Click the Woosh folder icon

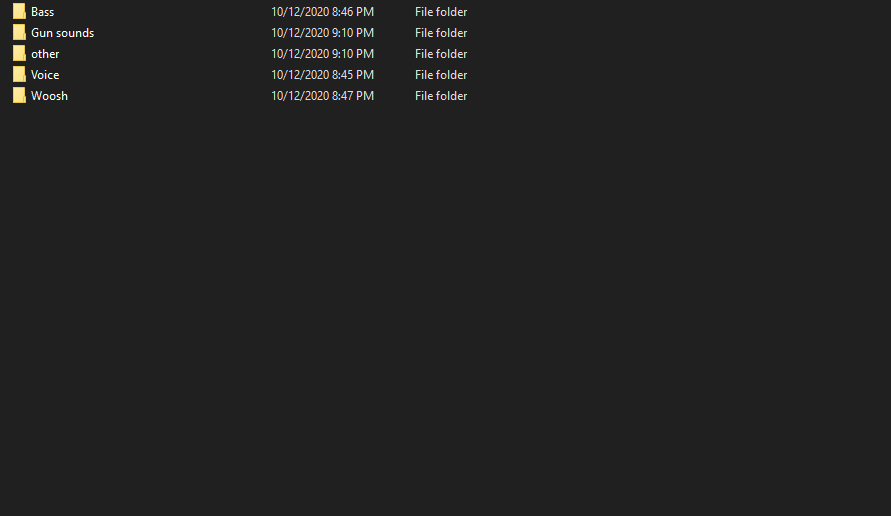[19, 96]
